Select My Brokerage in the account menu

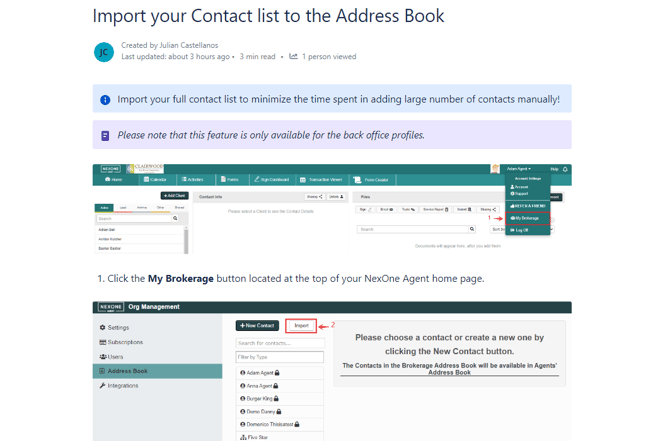click(526, 218)
